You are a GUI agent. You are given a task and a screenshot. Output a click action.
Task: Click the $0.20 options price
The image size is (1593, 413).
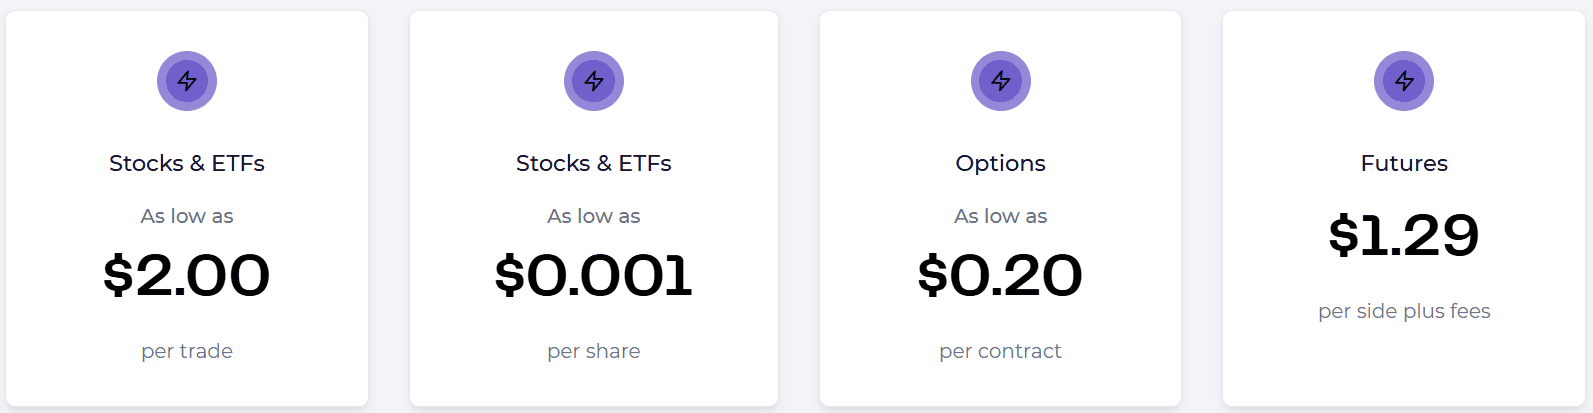(1000, 275)
